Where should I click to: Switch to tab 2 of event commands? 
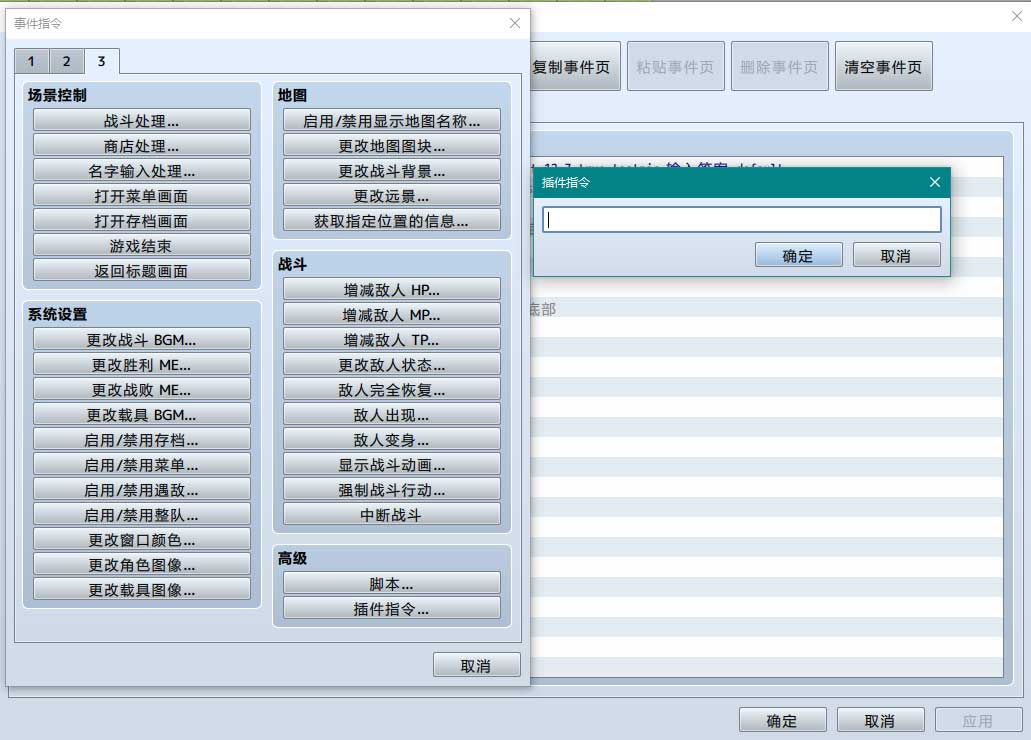[x=66, y=61]
